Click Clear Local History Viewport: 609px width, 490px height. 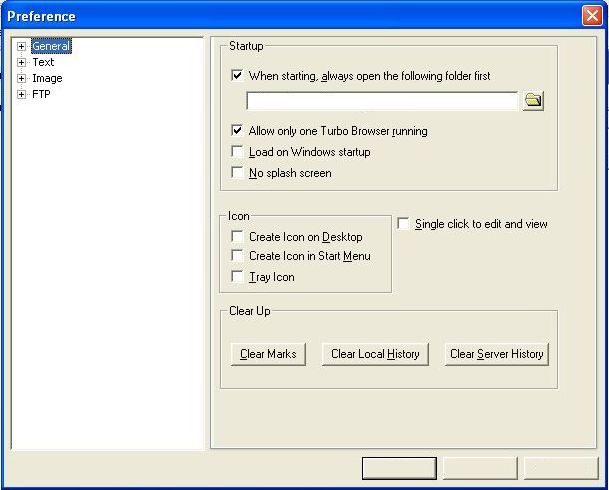point(375,354)
